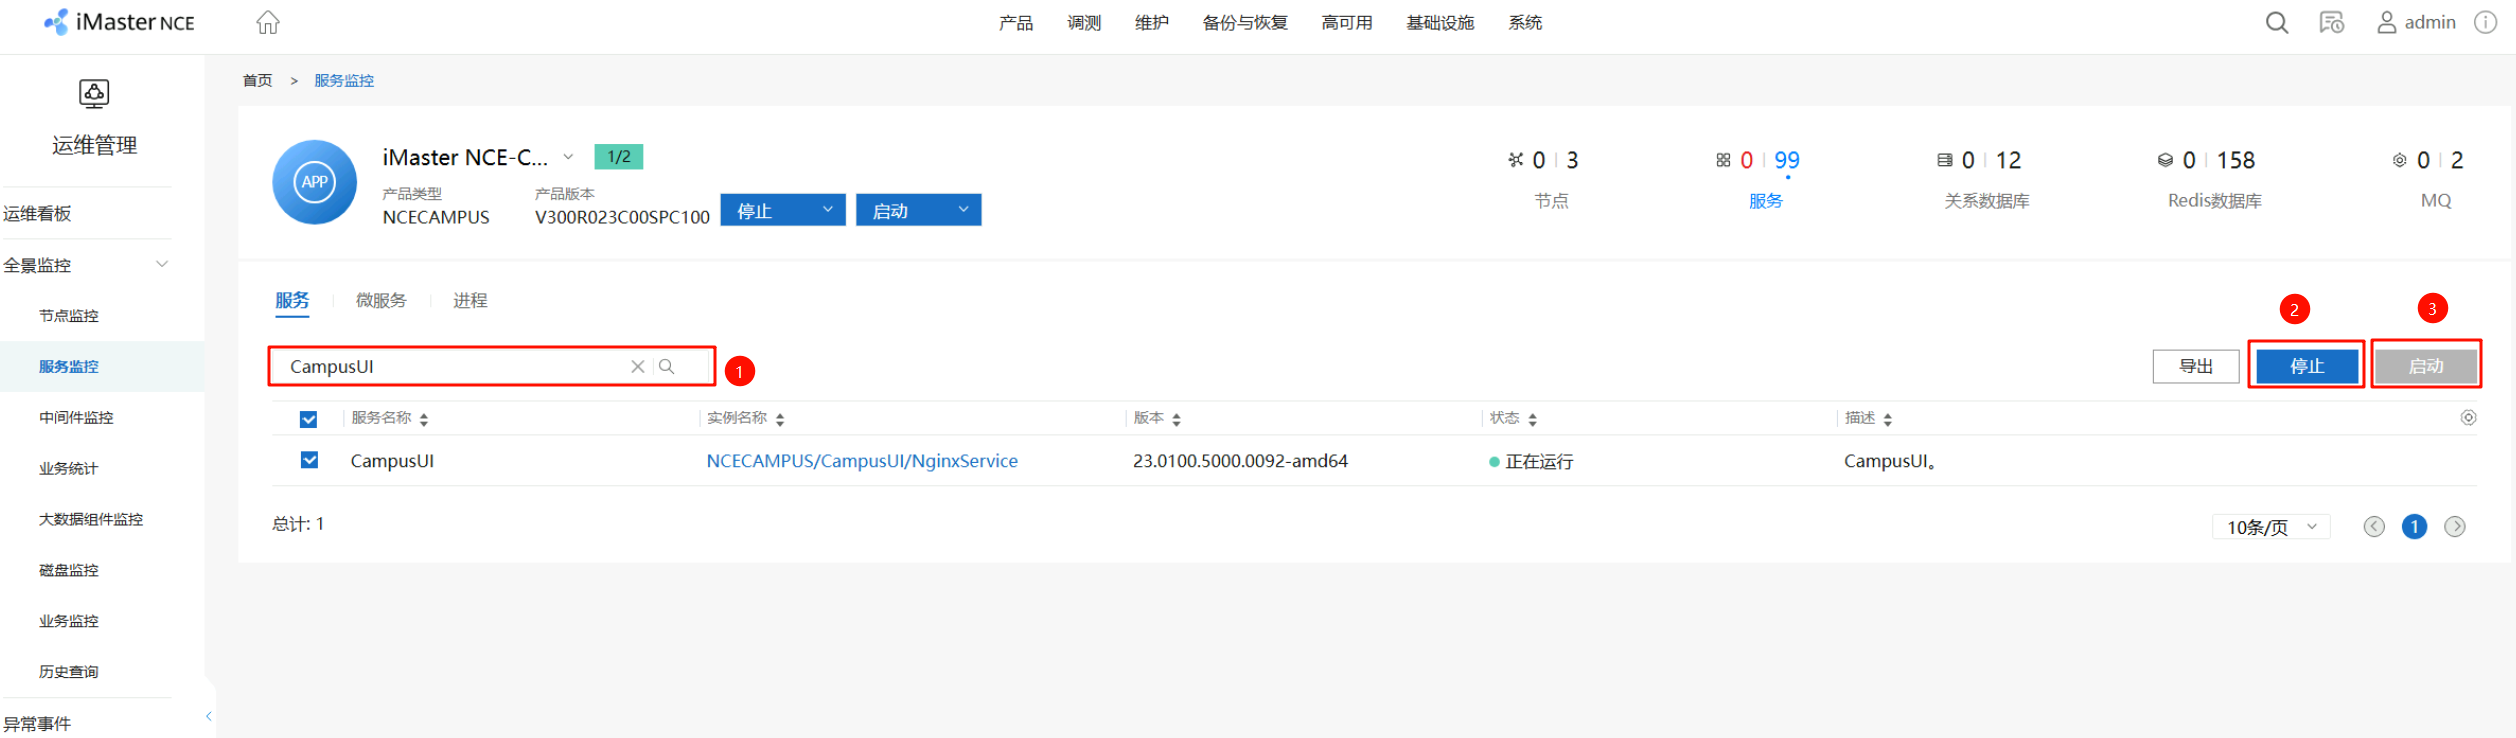Screen dimensions: 2516x738
Task: Go to next page arrow
Action: click(x=2454, y=527)
